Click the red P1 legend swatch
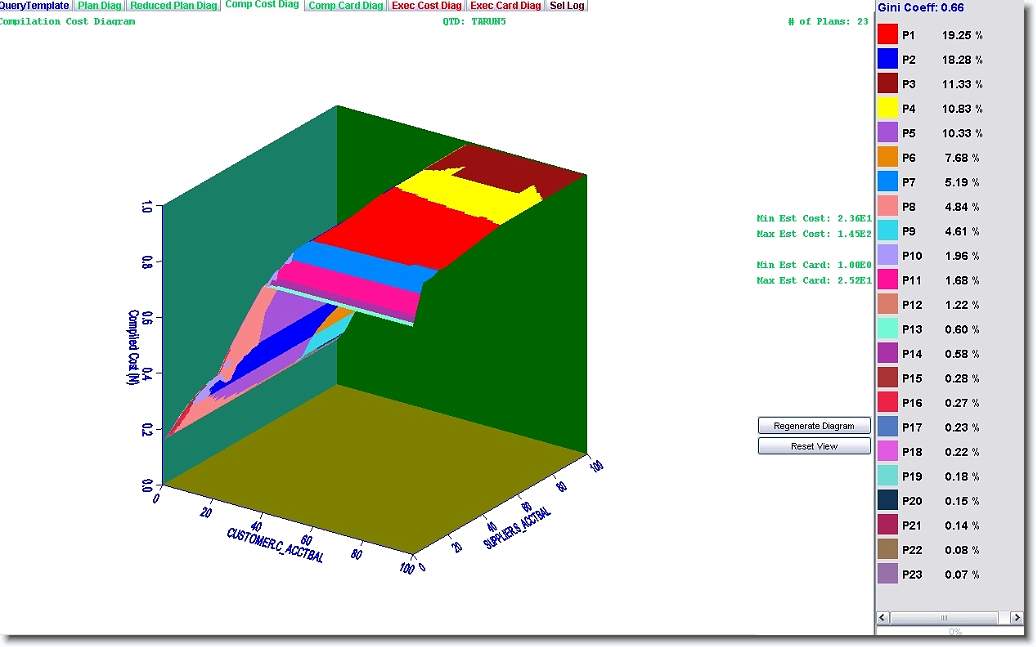 pyautogui.click(x=887, y=35)
